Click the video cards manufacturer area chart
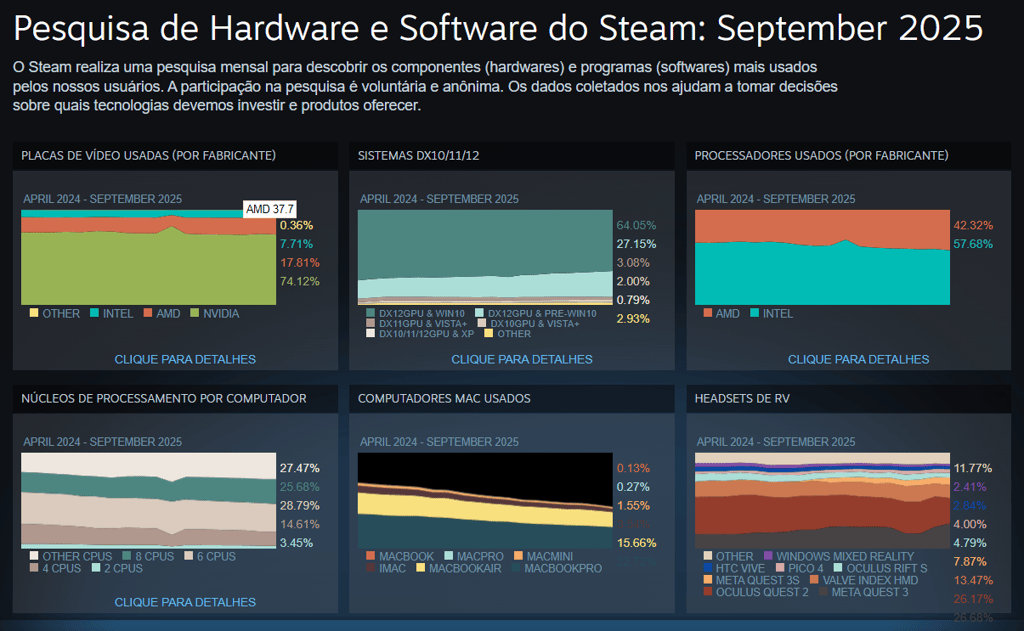 click(148, 257)
